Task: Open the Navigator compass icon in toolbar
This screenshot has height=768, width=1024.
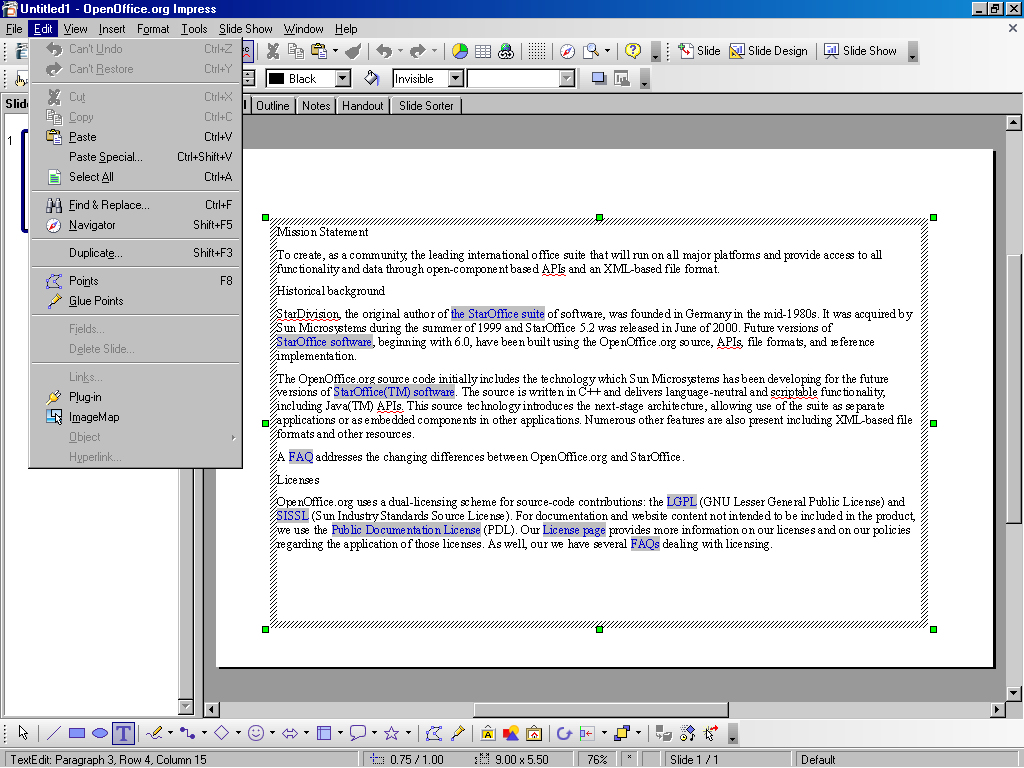Action: pyautogui.click(x=567, y=51)
